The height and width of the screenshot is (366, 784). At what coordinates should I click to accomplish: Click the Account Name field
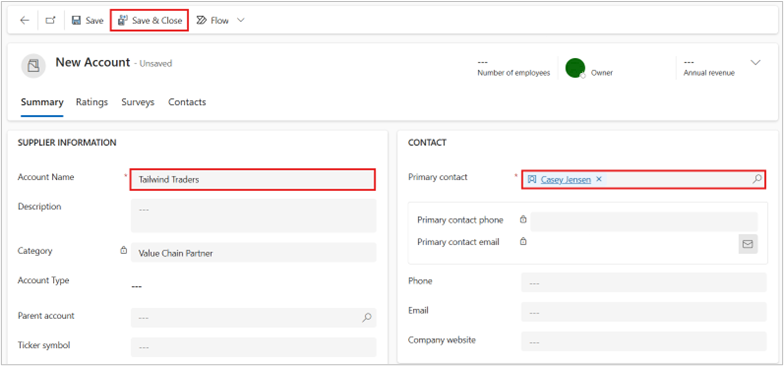[x=252, y=180]
